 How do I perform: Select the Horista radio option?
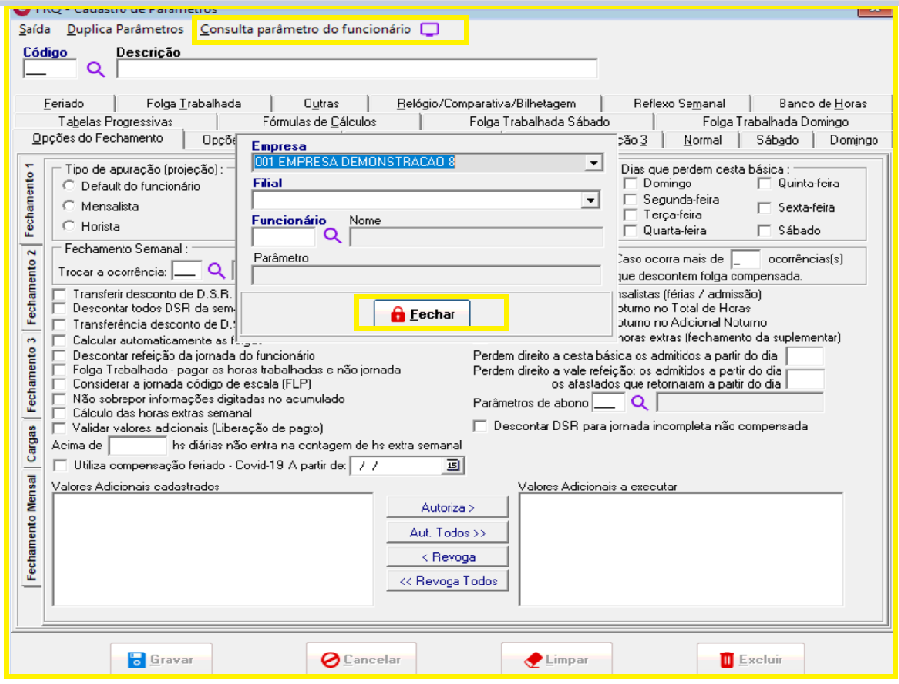click(x=69, y=226)
